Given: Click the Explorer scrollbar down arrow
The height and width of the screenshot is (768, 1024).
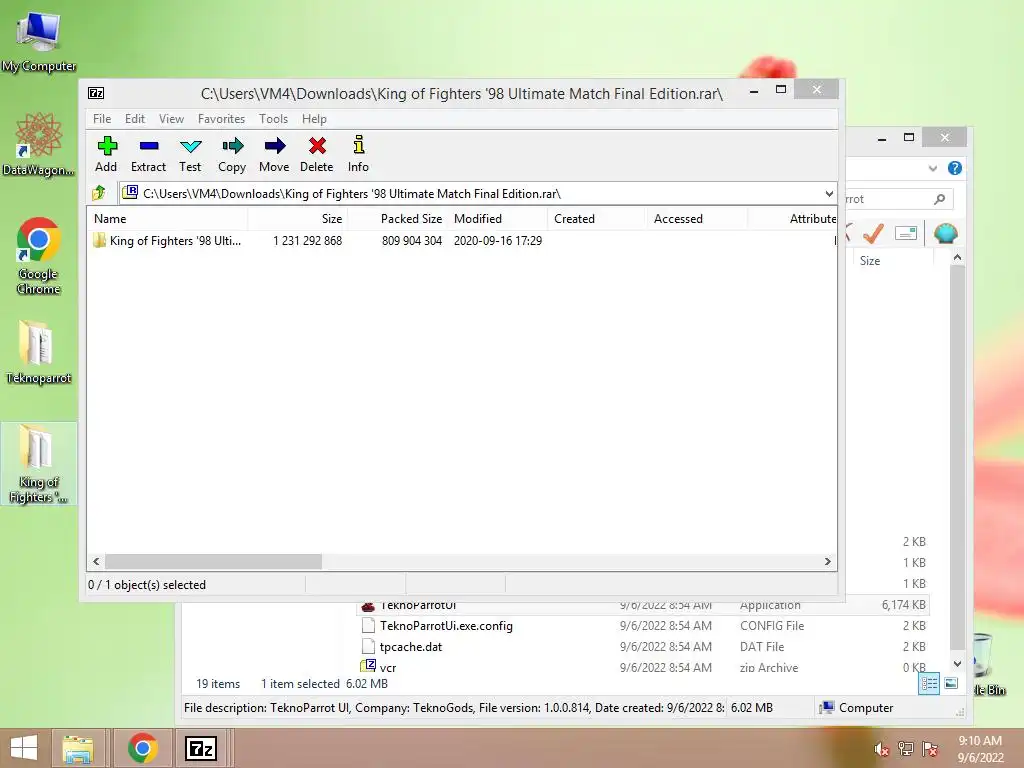Looking at the screenshot, I should coord(957,664).
